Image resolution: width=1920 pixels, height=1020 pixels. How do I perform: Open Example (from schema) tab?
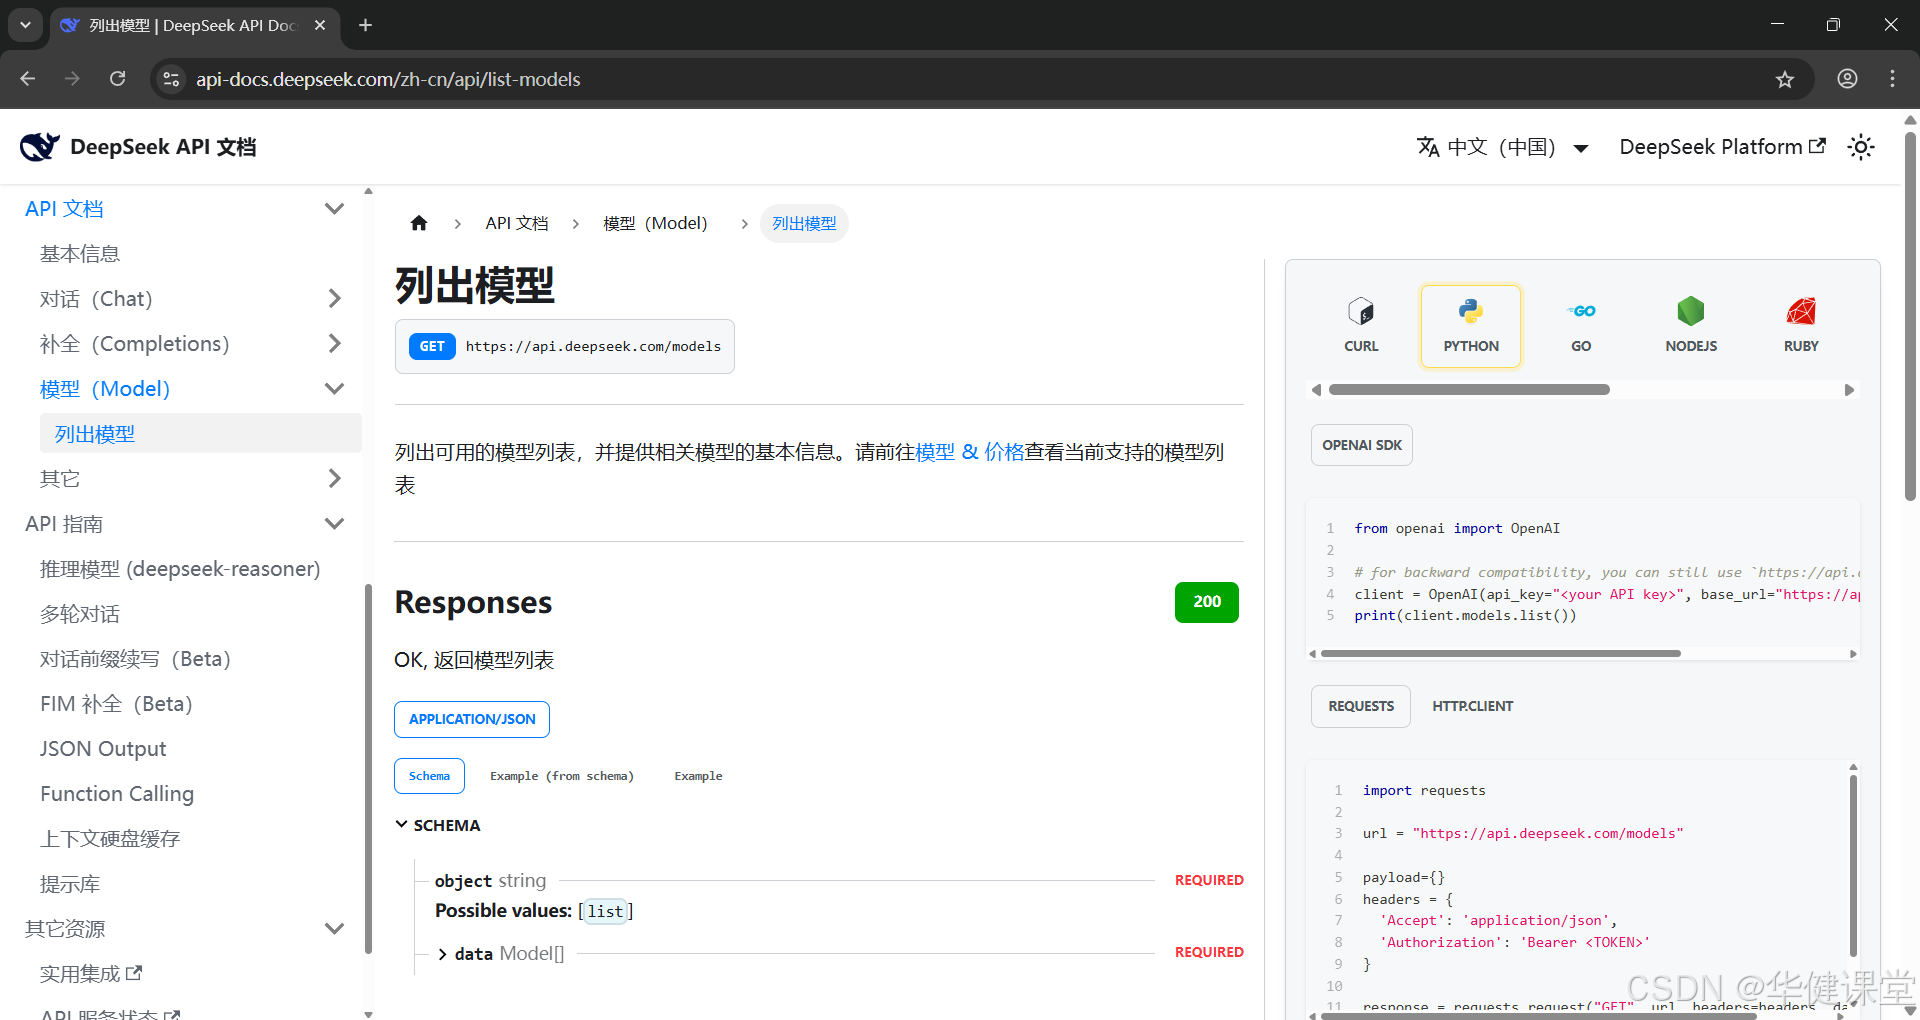point(562,776)
